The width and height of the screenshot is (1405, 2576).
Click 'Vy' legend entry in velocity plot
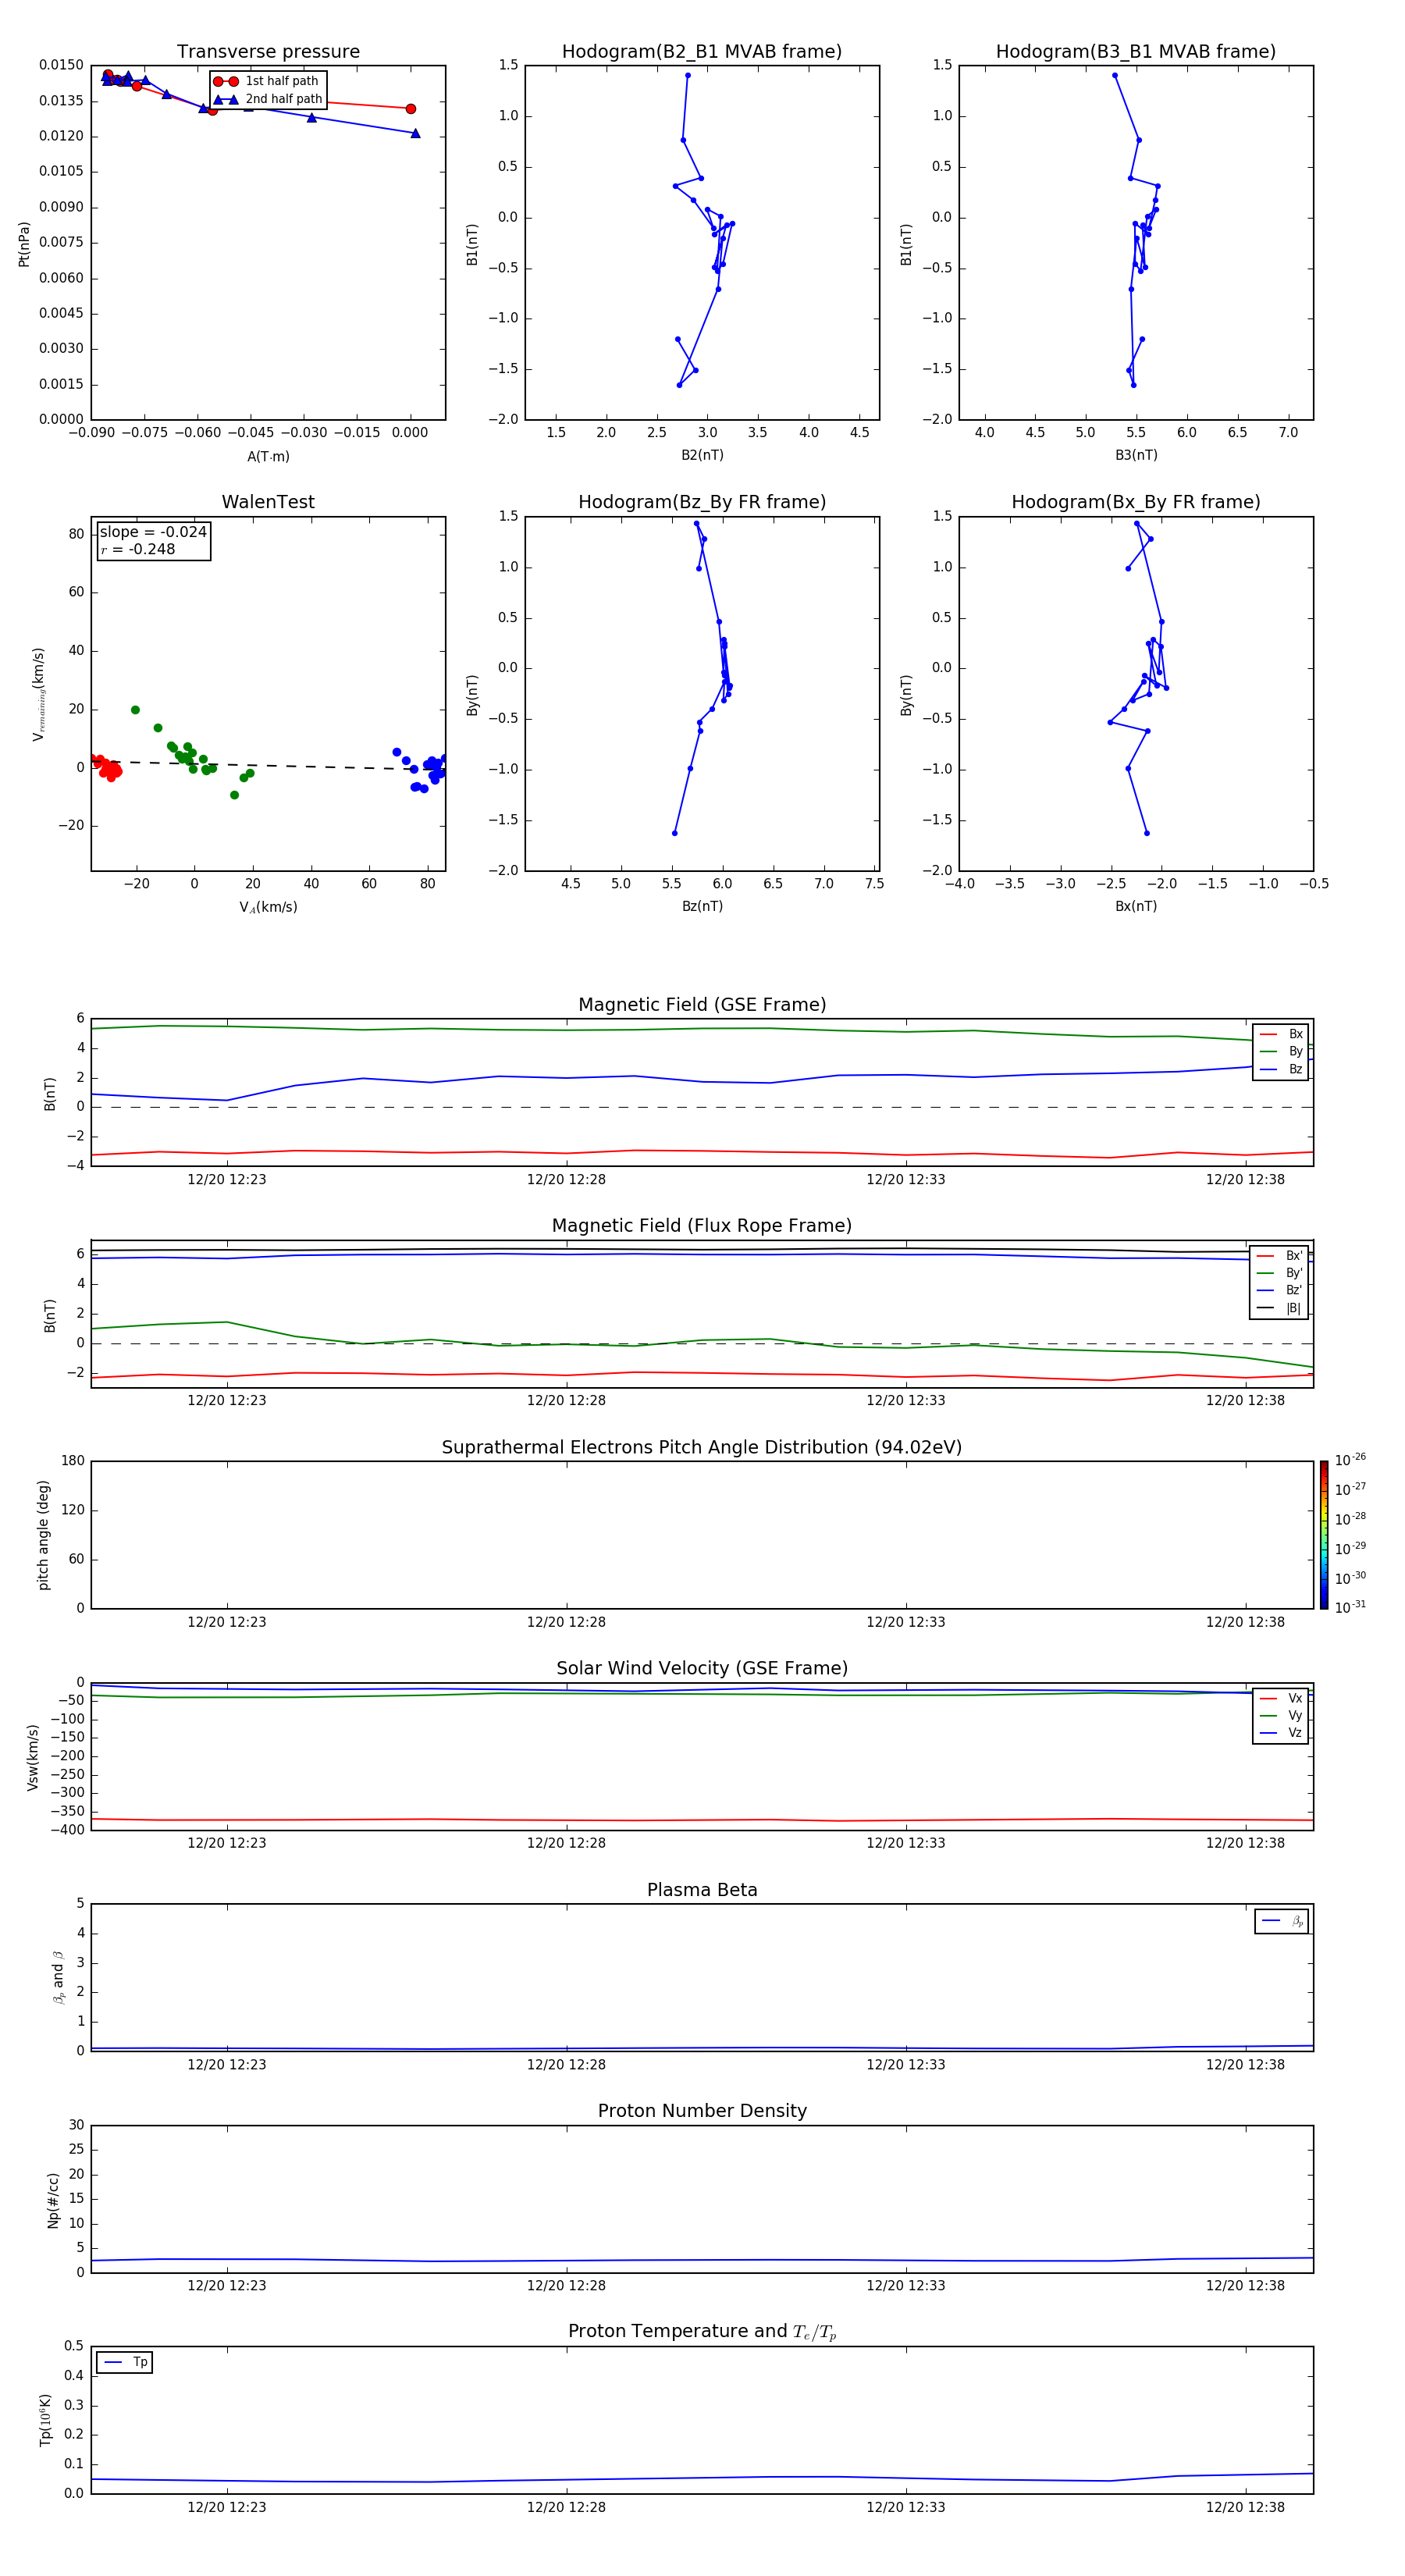pyautogui.click(x=1281, y=1715)
